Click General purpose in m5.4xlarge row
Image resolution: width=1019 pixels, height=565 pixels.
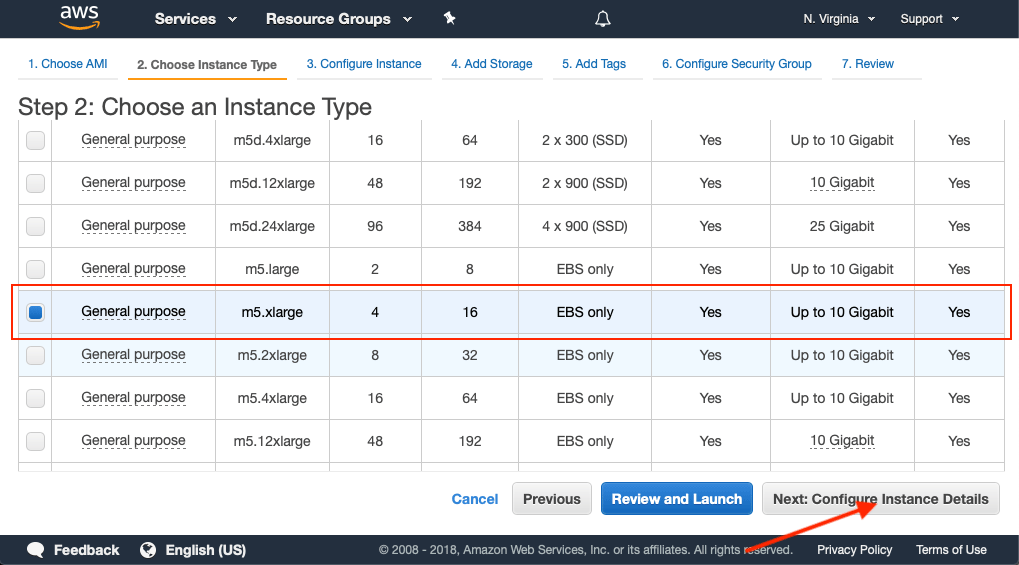click(133, 398)
